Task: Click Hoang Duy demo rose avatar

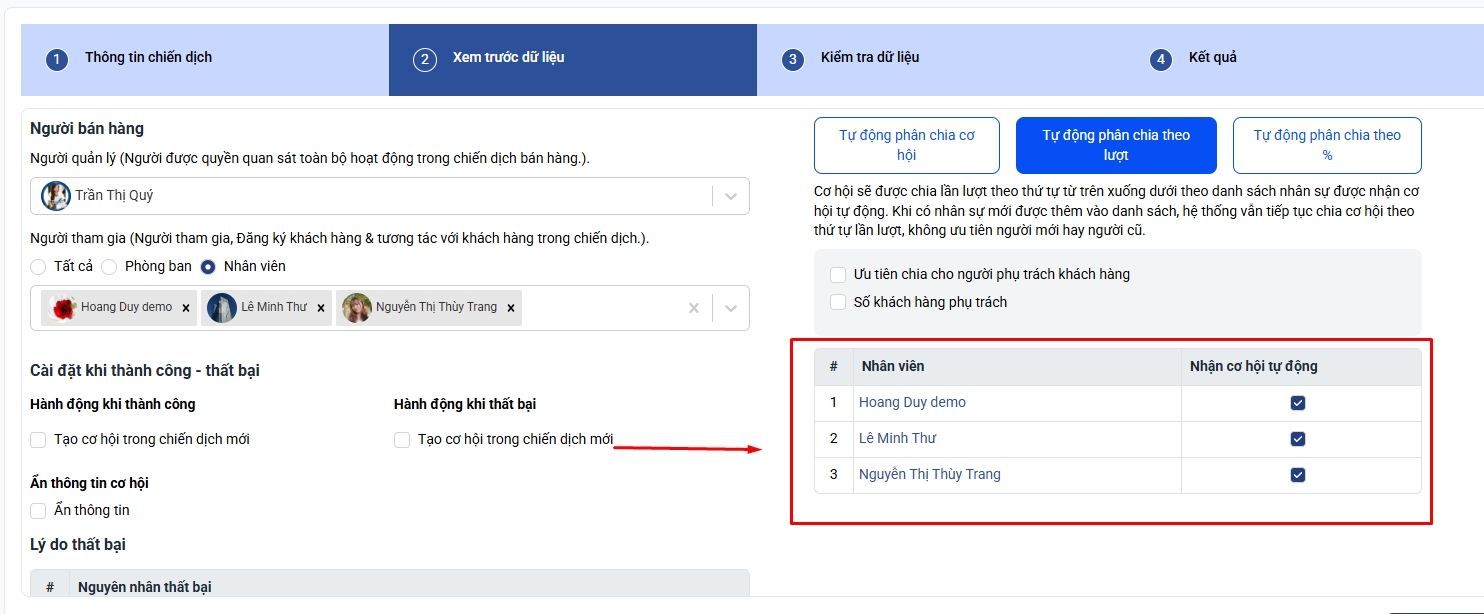Action: [x=64, y=308]
